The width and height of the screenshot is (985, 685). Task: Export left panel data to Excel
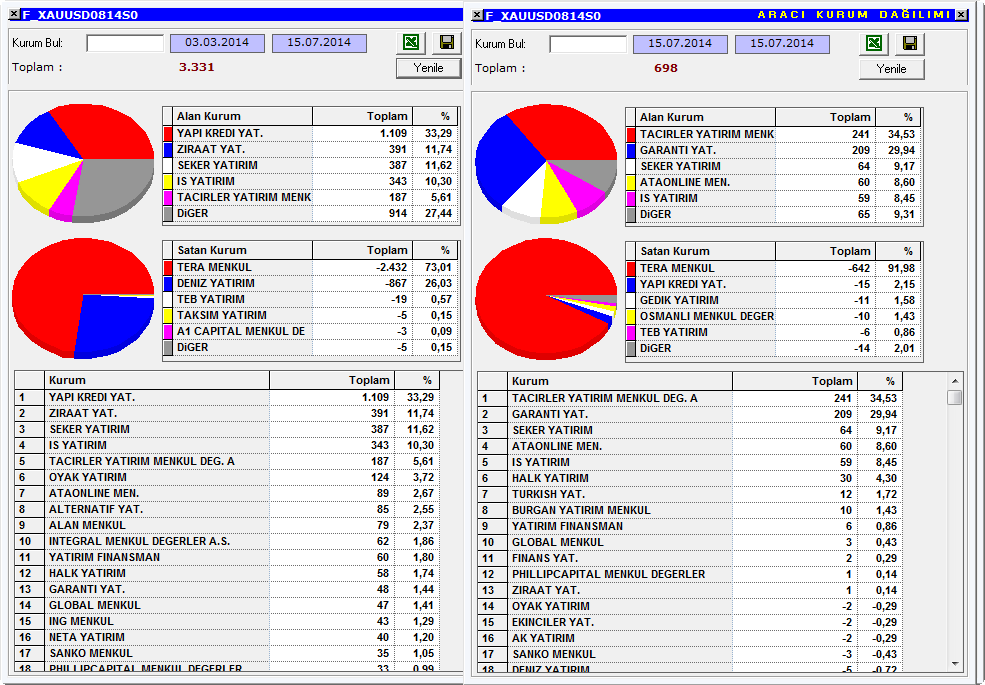(411, 43)
